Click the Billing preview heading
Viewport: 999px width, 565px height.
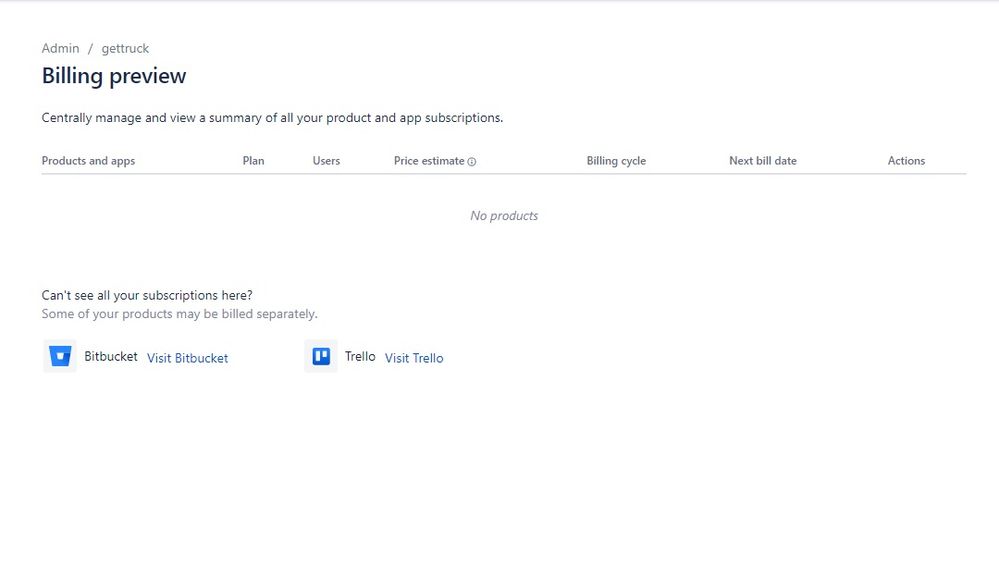(114, 76)
